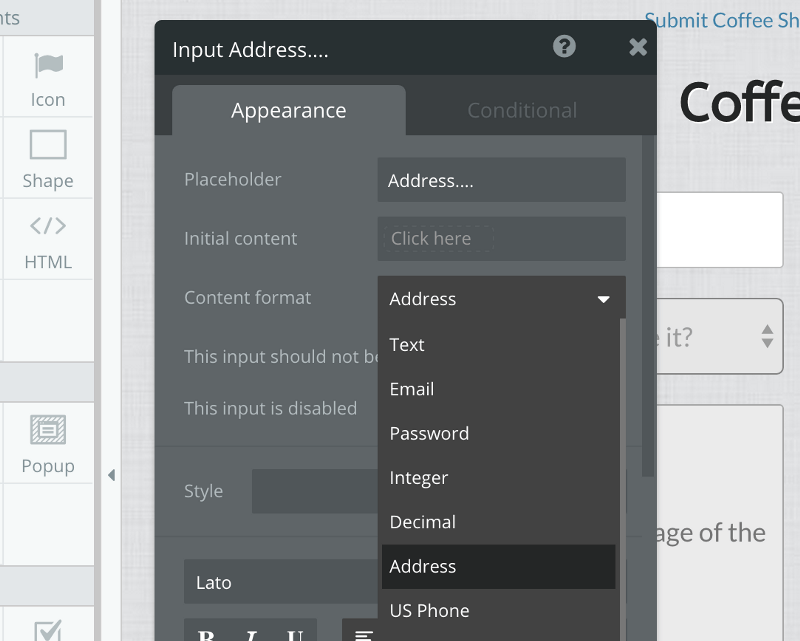The width and height of the screenshot is (800, 641).
Task: Select Email as the content format
Action: click(412, 389)
